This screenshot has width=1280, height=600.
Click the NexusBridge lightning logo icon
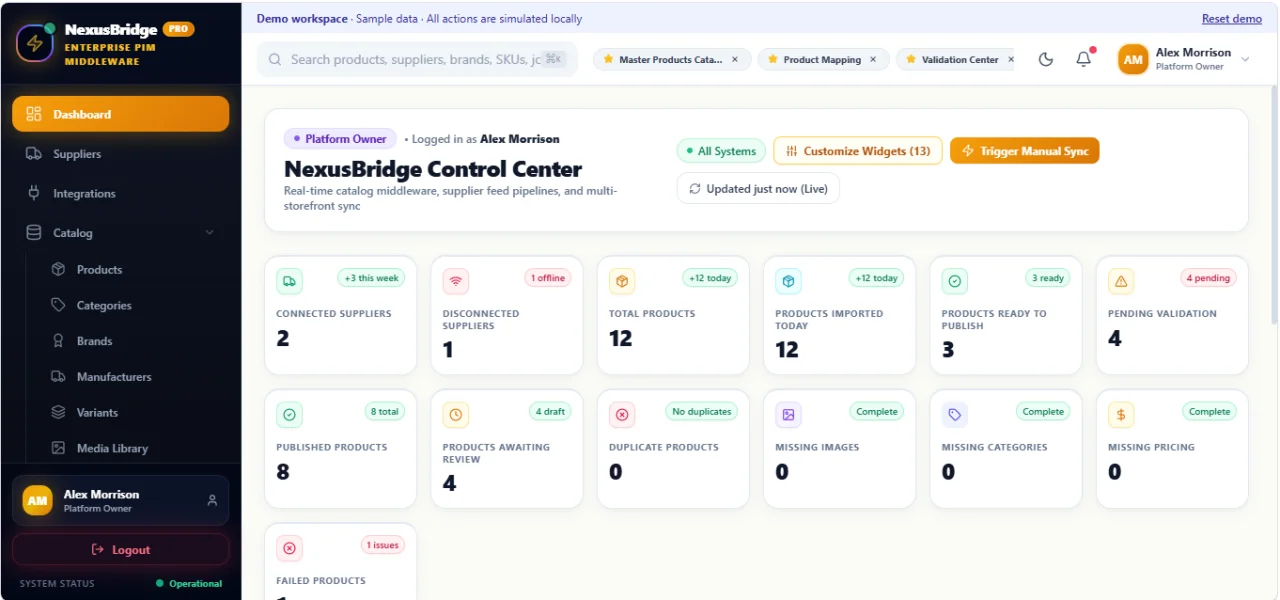35,43
